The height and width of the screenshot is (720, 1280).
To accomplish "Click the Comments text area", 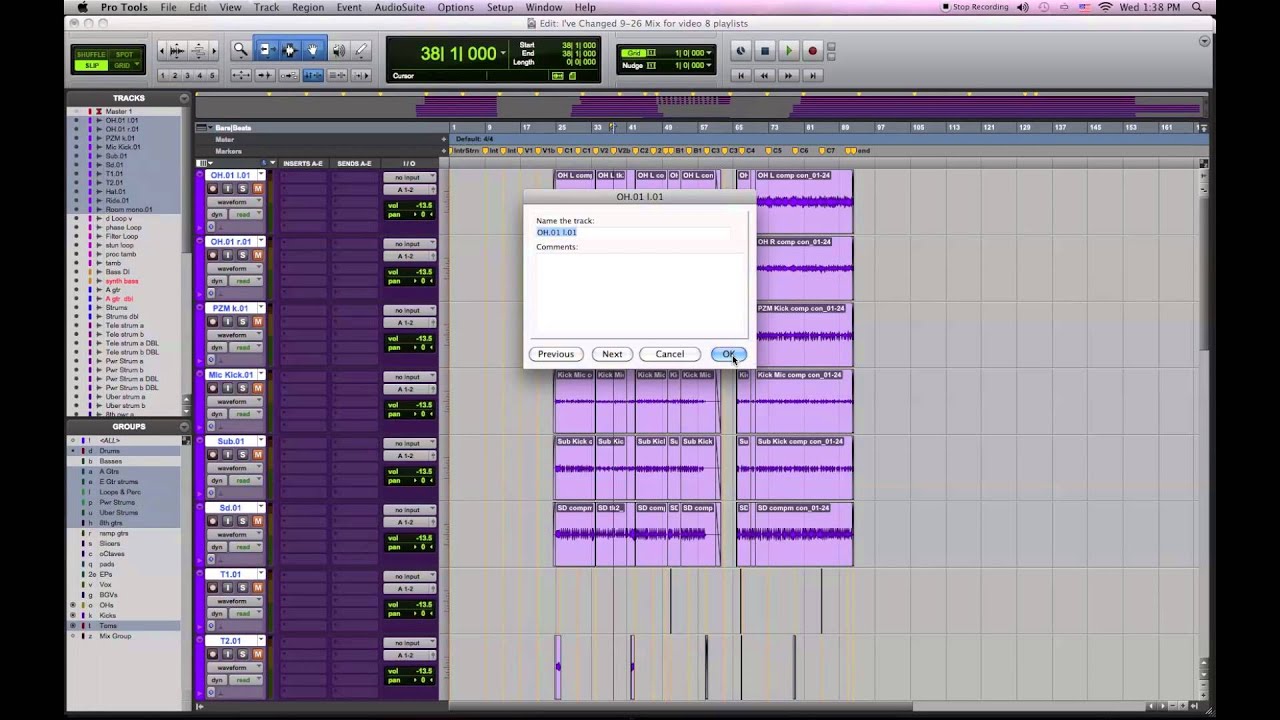I will click(640, 293).
